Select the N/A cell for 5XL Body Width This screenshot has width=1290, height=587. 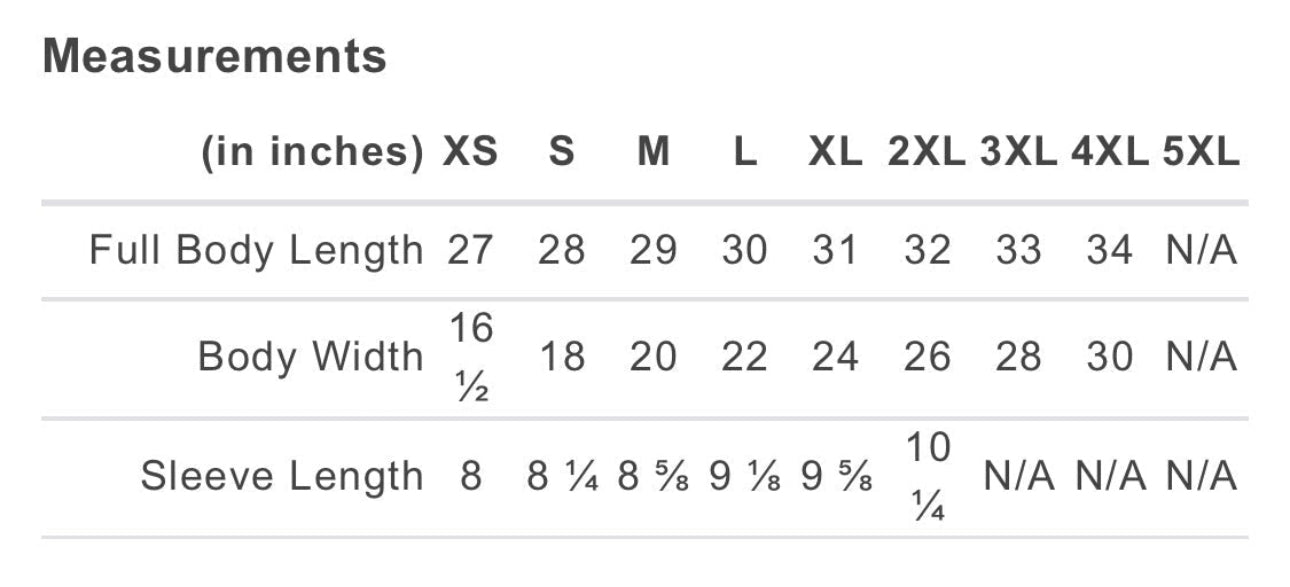pos(1200,356)
